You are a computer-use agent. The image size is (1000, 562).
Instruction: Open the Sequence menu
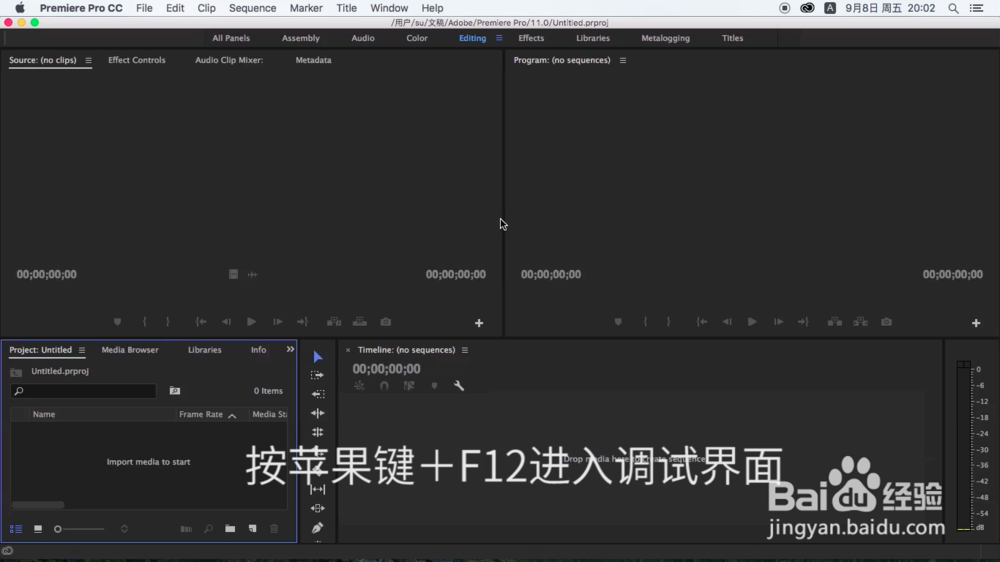253,8
